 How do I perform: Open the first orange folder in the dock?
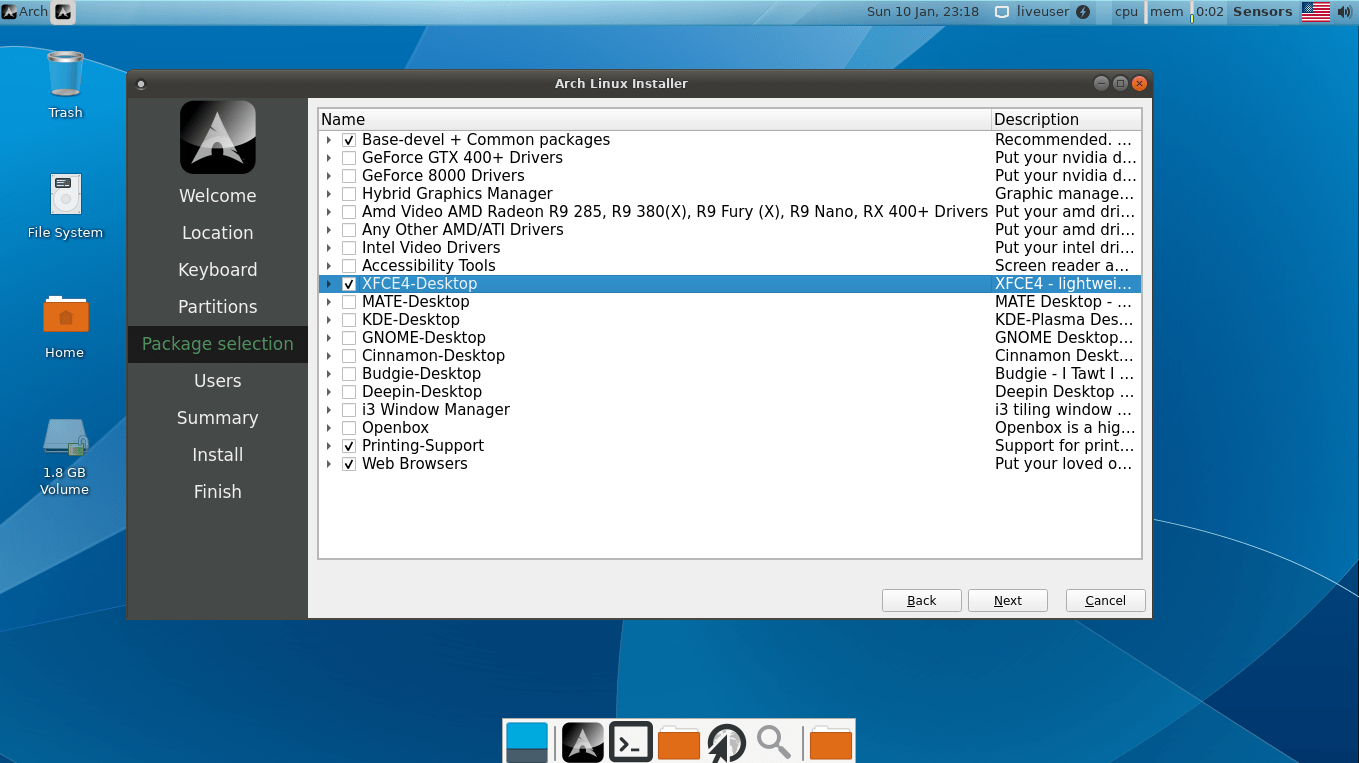click(x=679, y=742)
